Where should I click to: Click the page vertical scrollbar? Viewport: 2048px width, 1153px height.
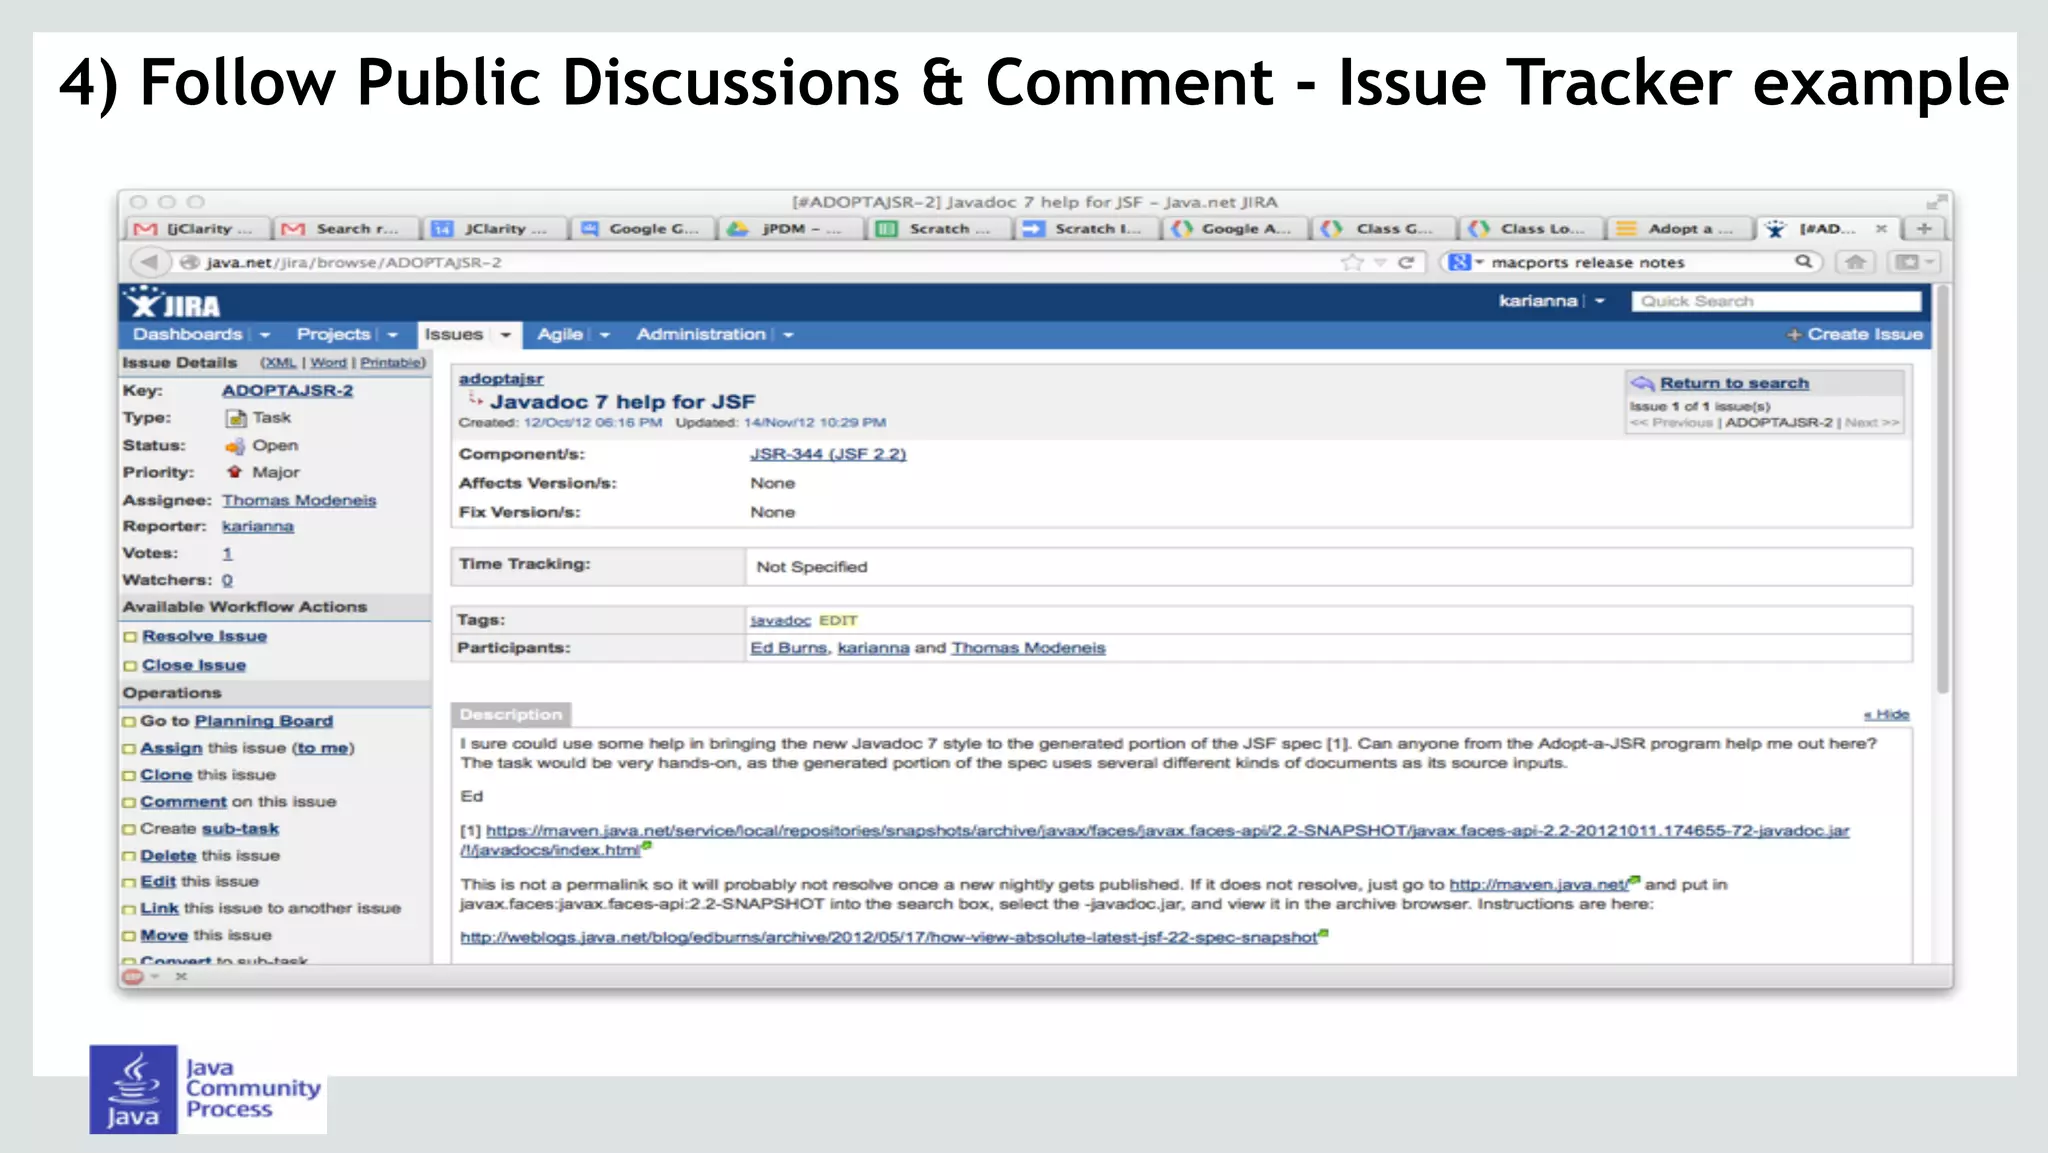[x=1942, y=490]
